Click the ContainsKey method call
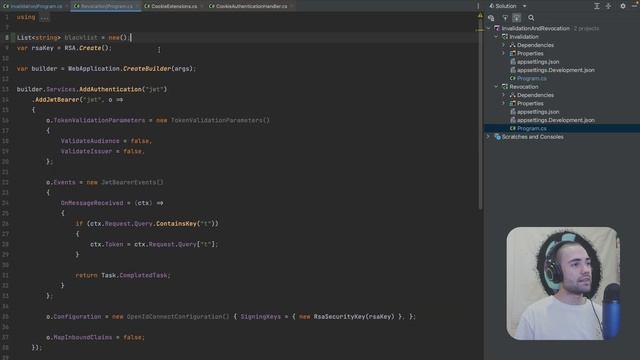Viewport: 640px width, 360px height. (176, 224)
